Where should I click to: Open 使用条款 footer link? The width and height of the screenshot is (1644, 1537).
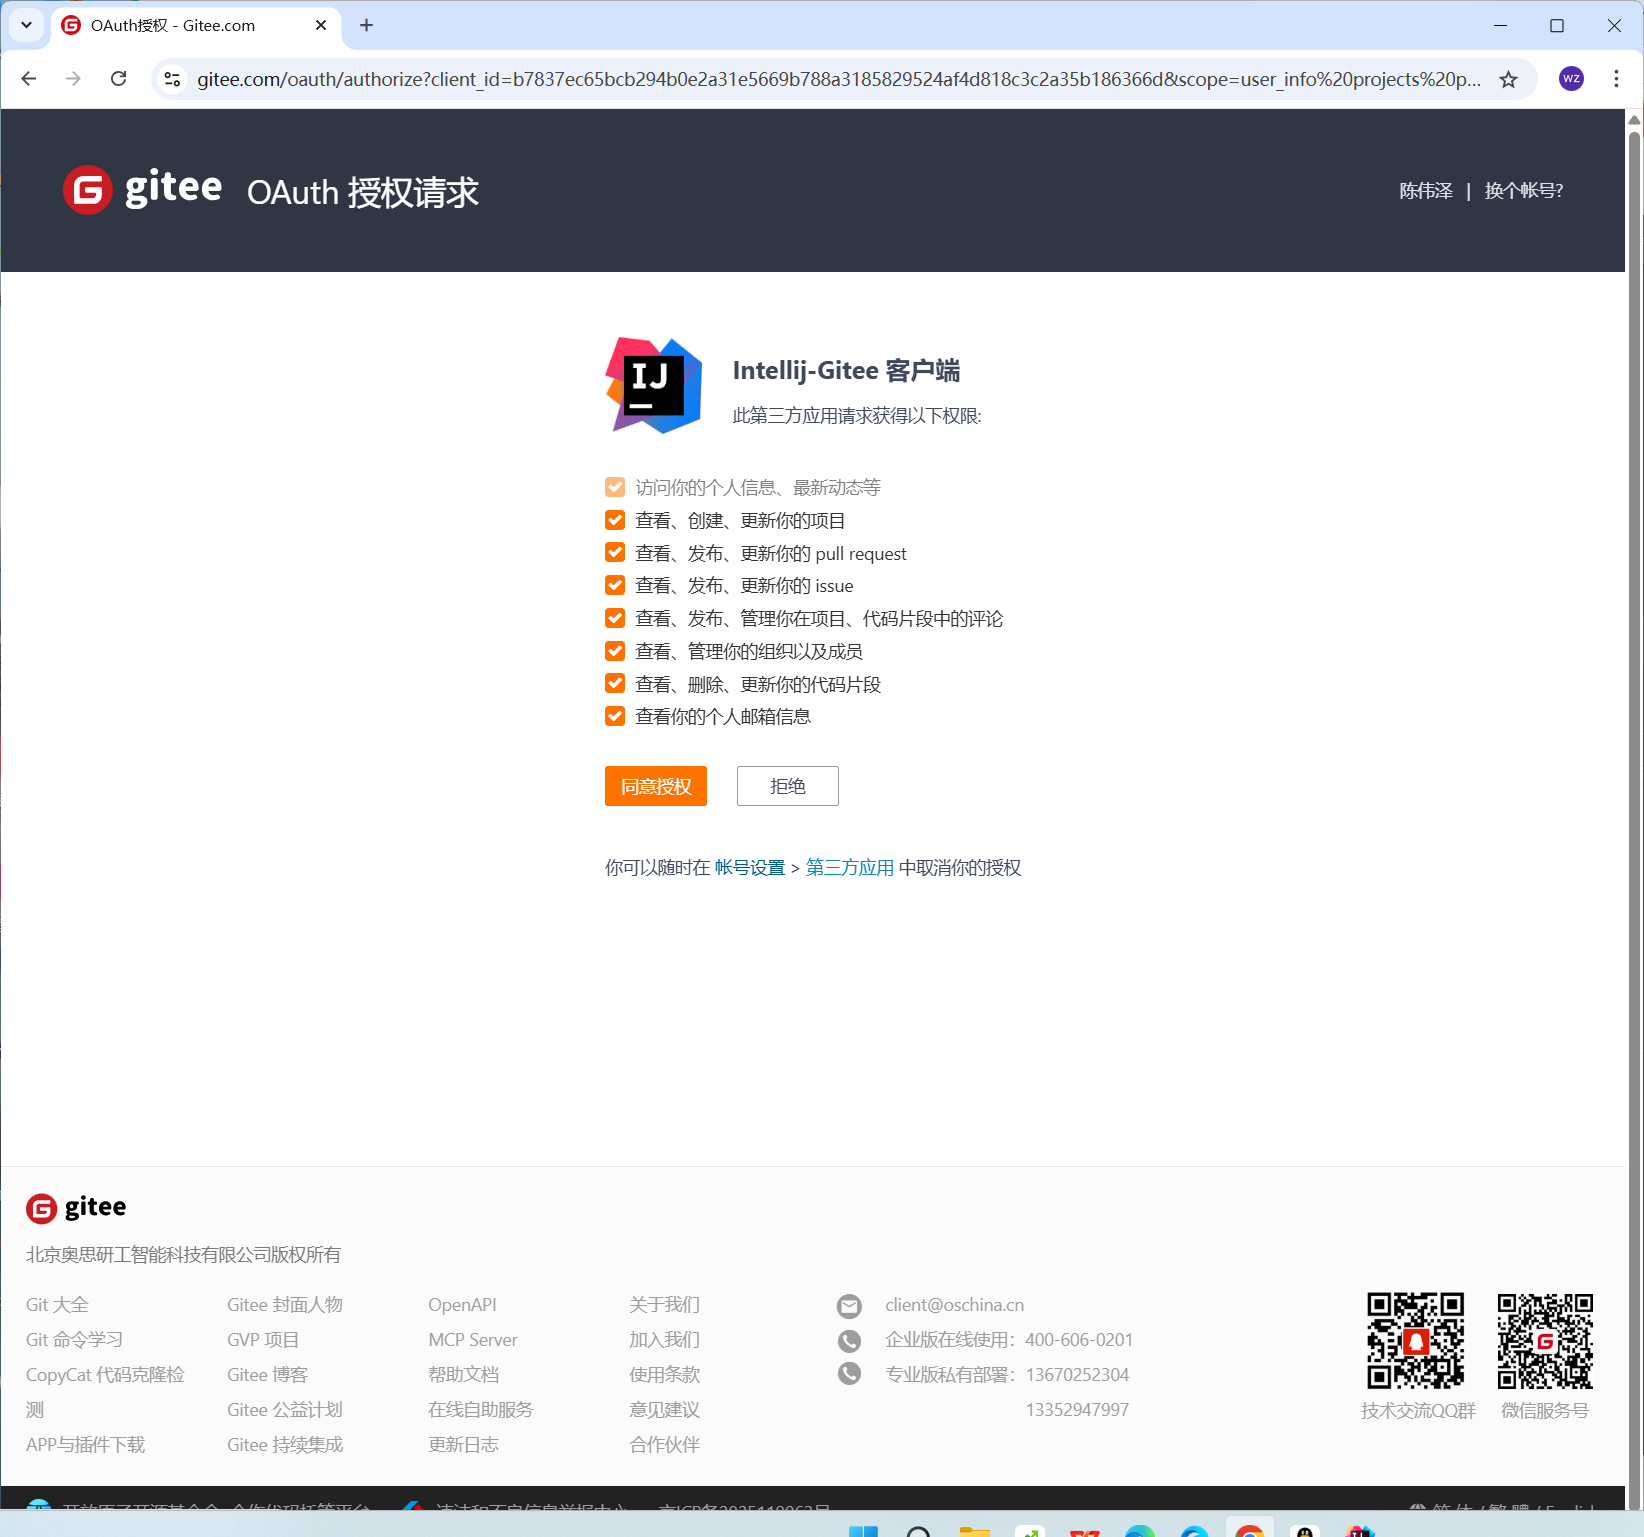click(x=665, y=1375)
